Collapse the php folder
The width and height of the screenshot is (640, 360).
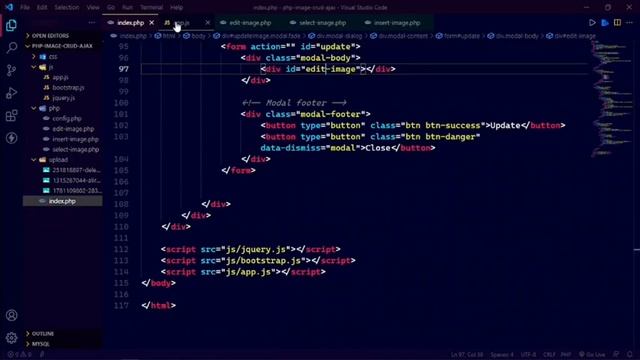click(x=62, y=108)
